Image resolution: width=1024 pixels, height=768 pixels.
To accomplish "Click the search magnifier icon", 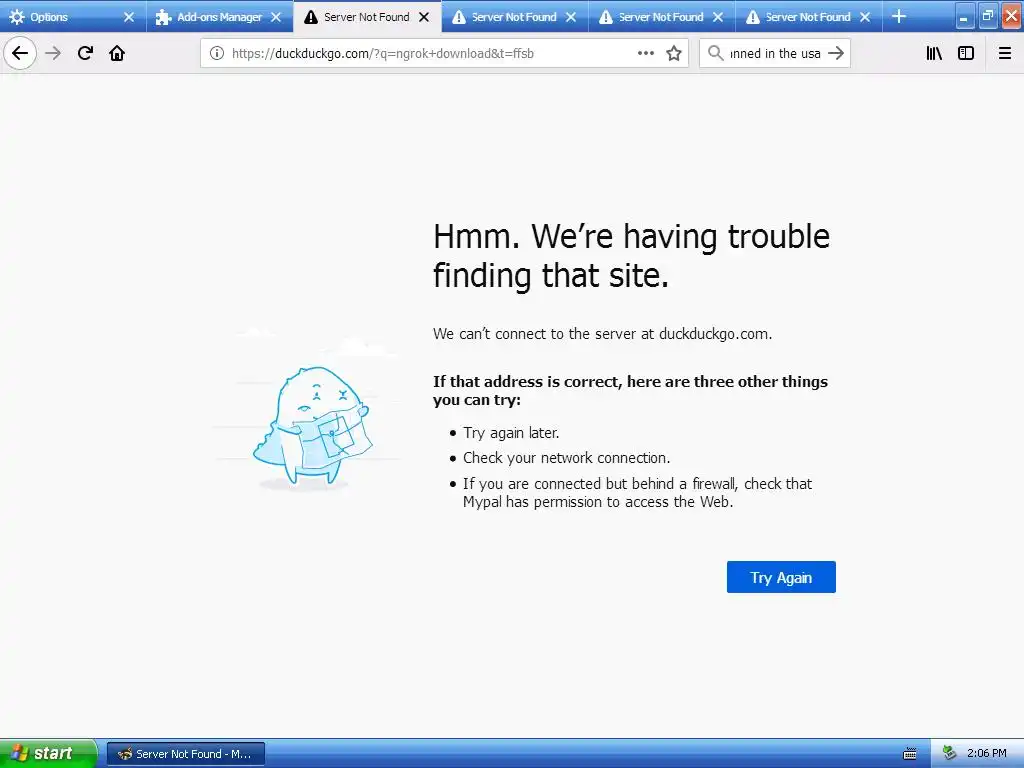I will point(716,53).
